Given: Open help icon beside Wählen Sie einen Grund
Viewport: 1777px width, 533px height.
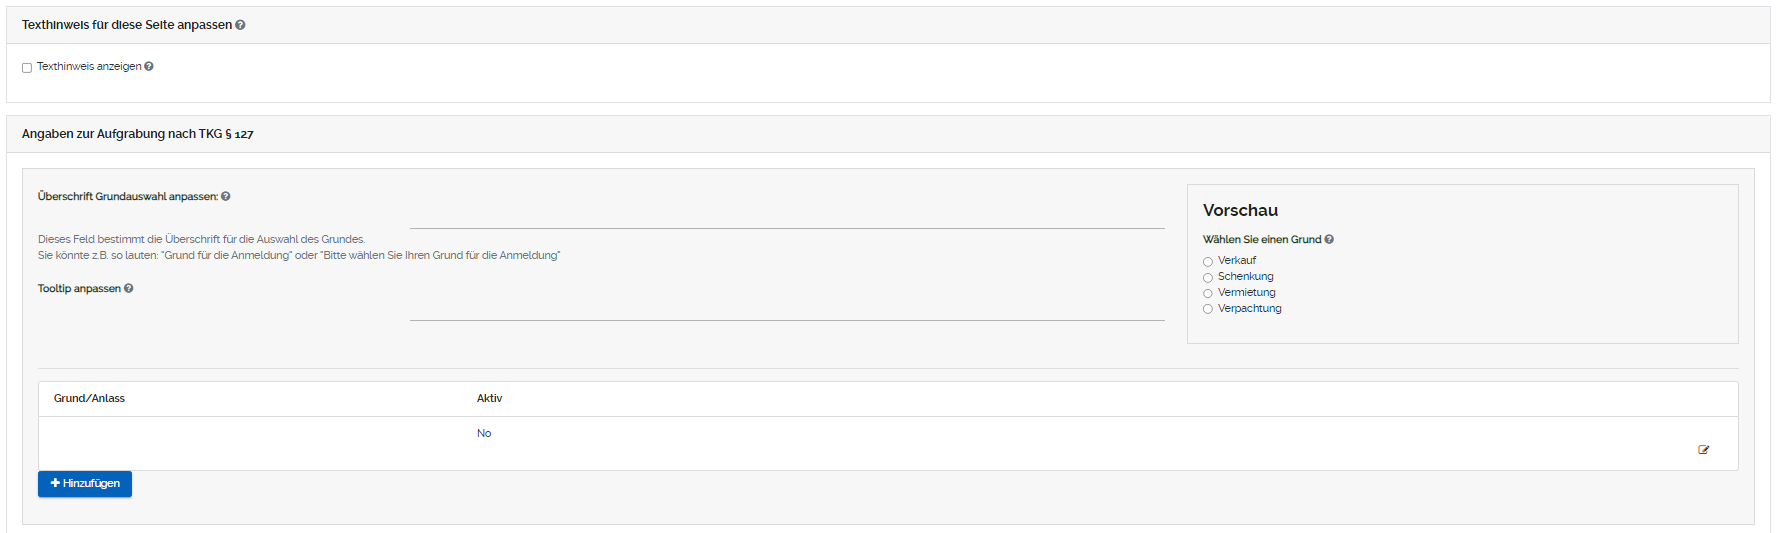Looking at the screenshot, I should (x=1329, y=240).
